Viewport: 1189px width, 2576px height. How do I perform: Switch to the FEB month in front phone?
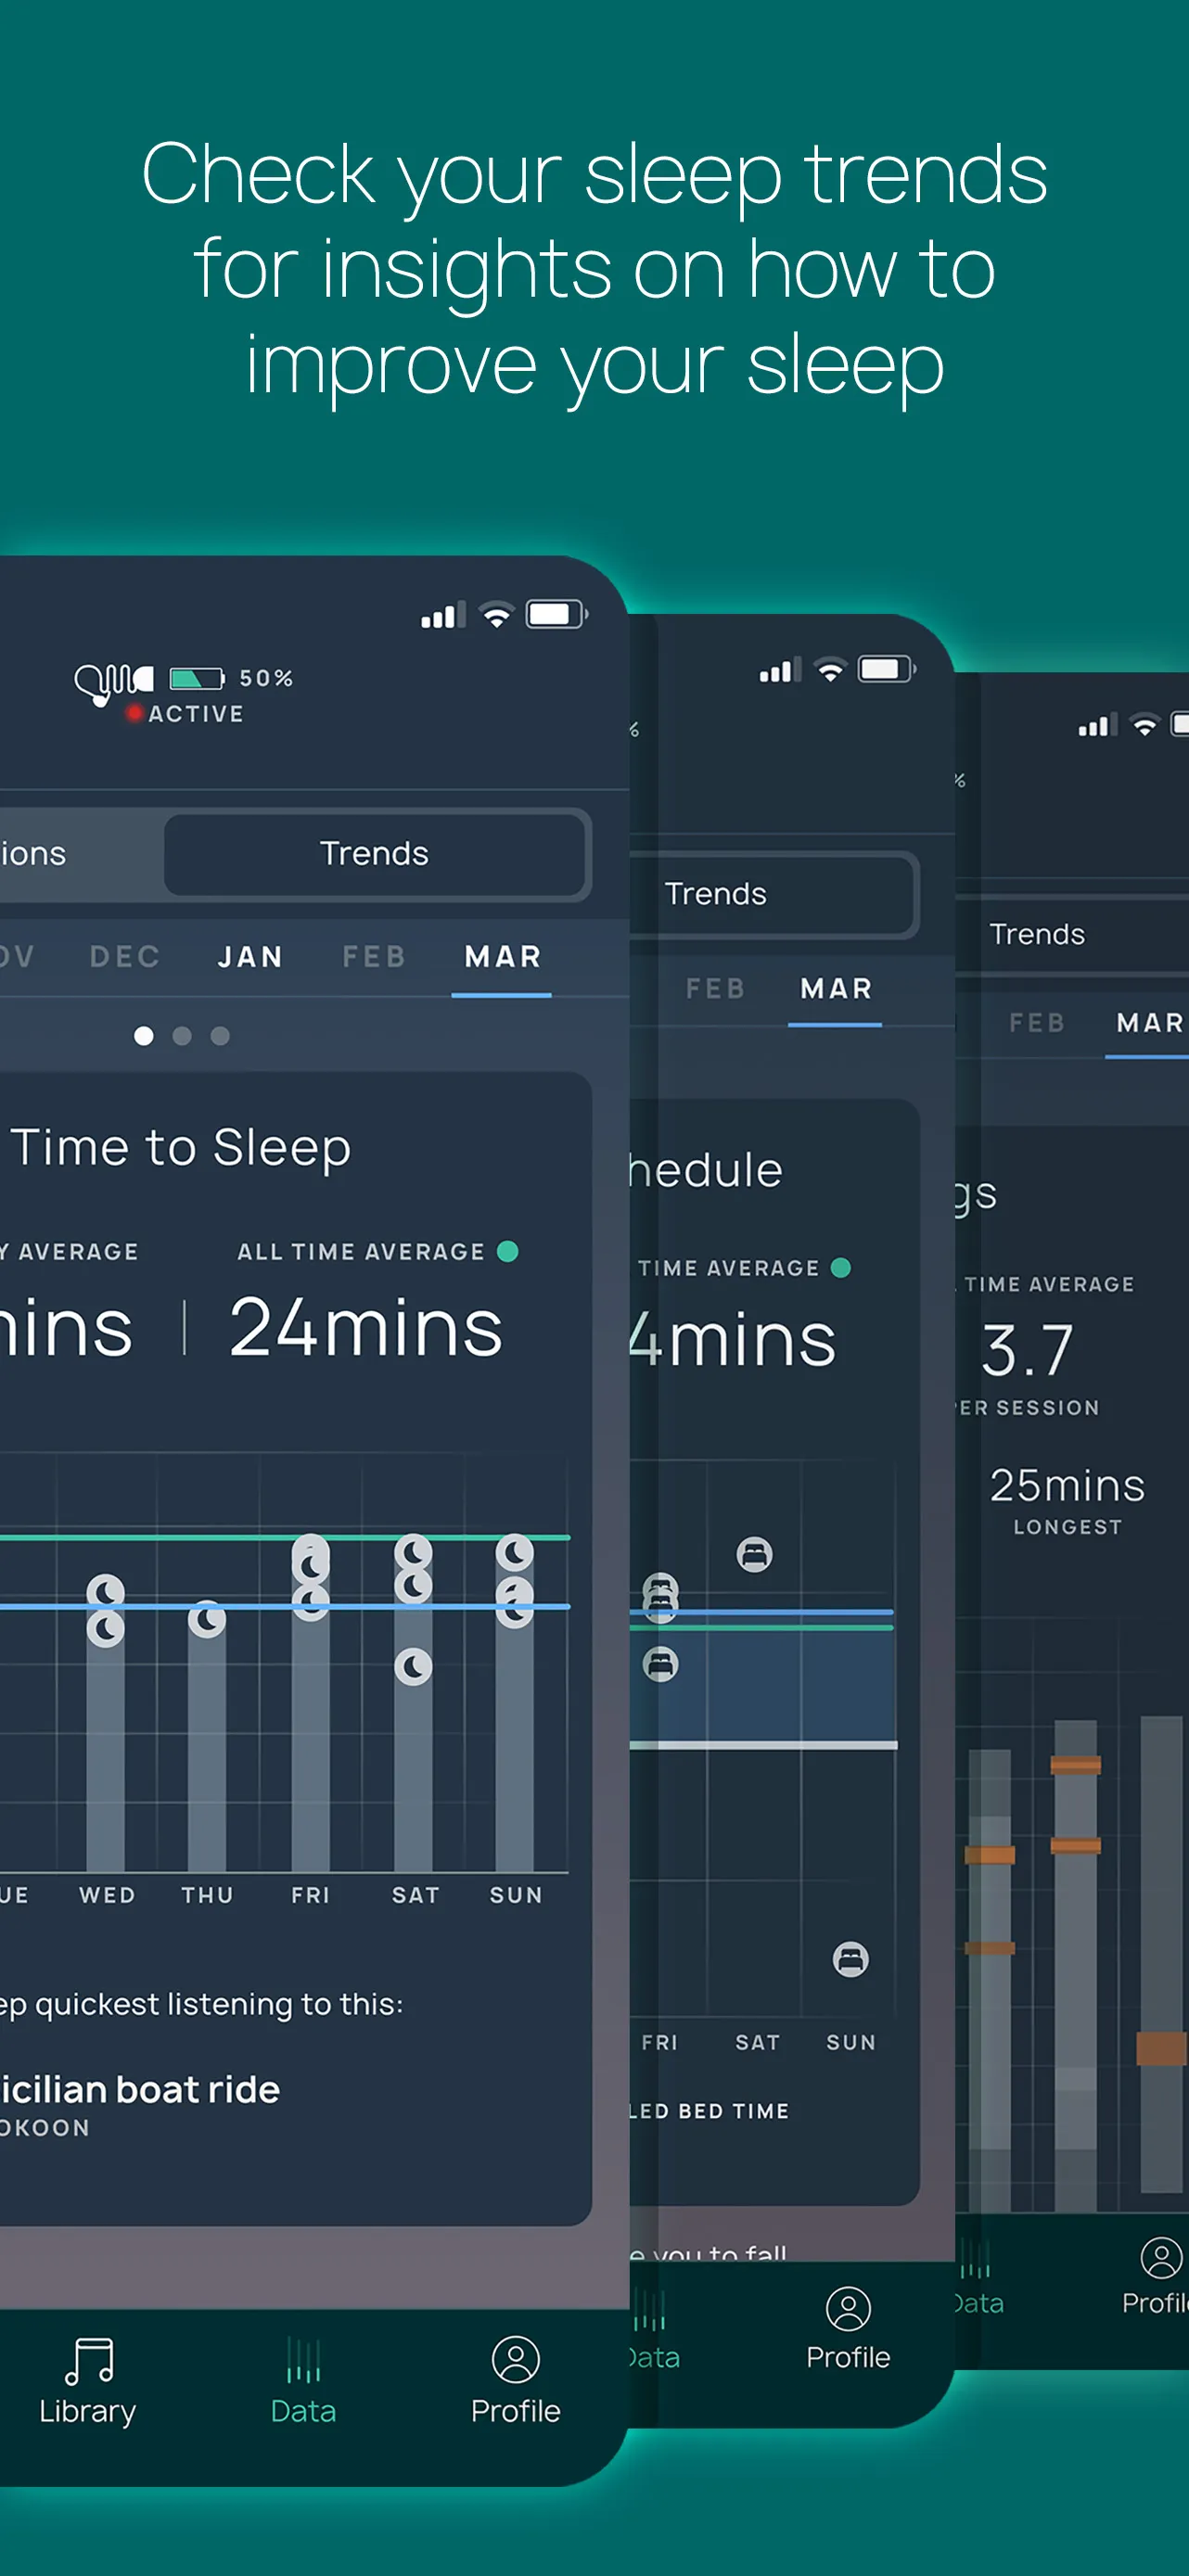[374, 957]
